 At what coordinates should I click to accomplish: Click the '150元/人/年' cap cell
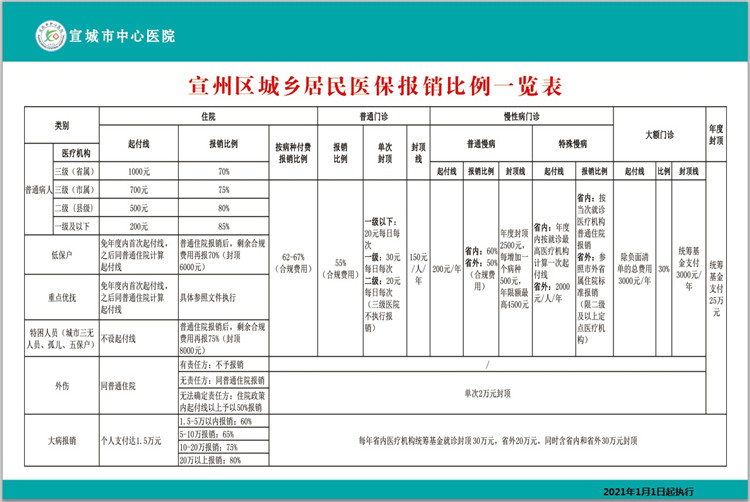pos(418,268)
